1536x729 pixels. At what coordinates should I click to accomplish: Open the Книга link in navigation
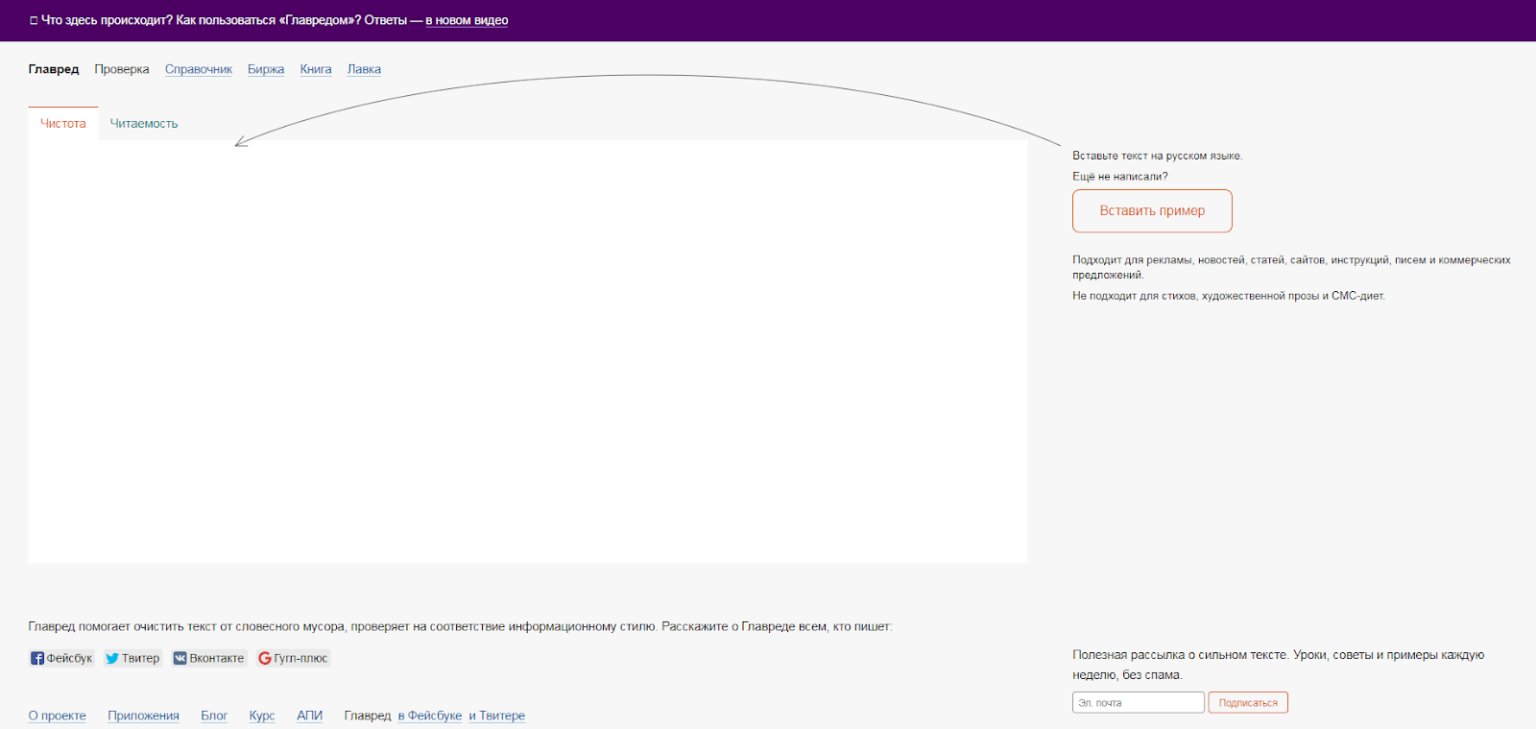[316, 69]
